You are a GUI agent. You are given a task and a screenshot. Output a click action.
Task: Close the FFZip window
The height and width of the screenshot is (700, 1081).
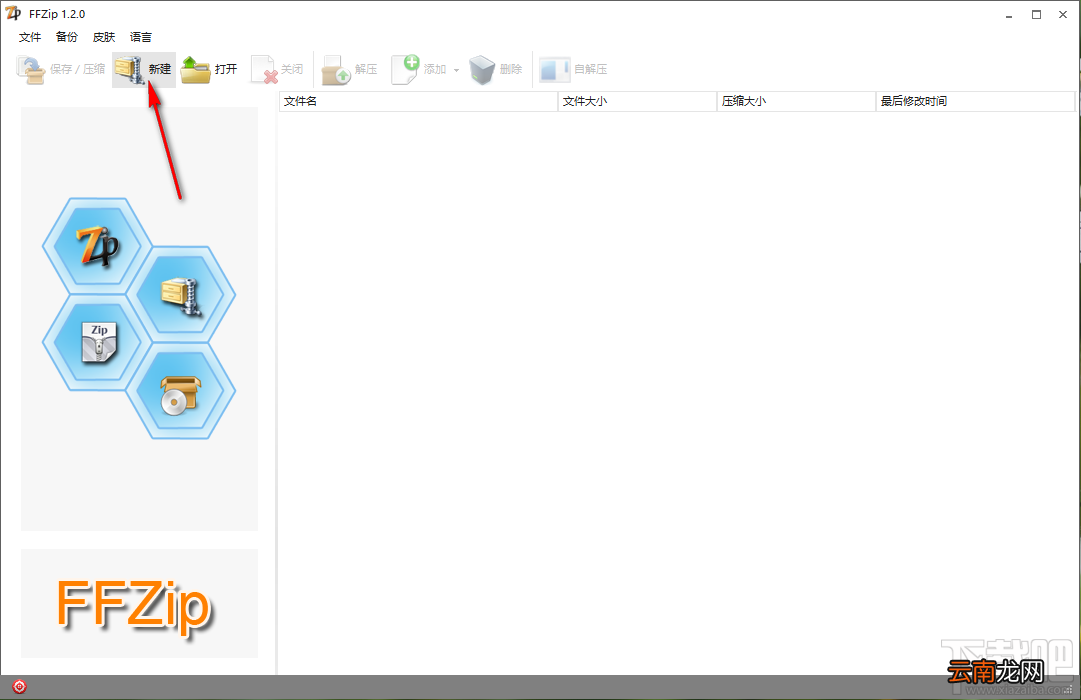pos(1063,14)
